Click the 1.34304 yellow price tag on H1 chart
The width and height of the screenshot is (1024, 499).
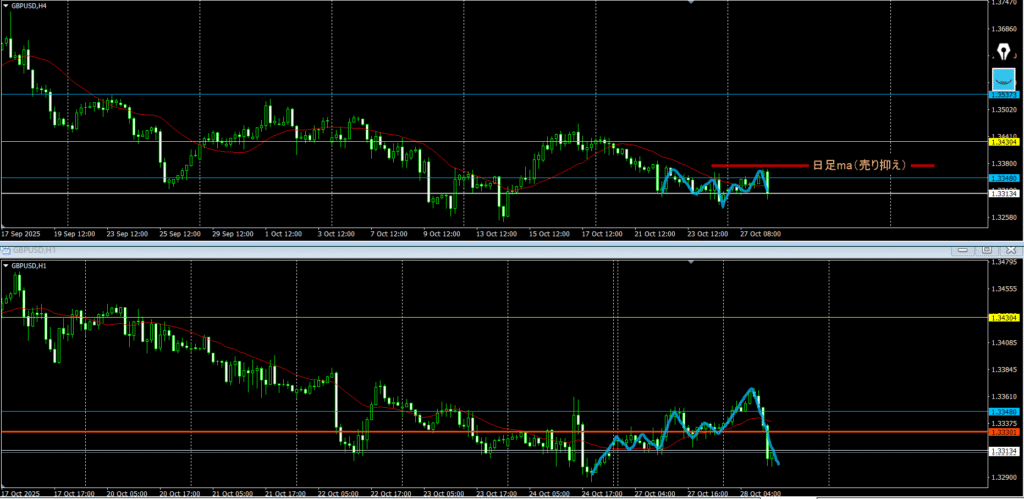[x=1003, y=318]
